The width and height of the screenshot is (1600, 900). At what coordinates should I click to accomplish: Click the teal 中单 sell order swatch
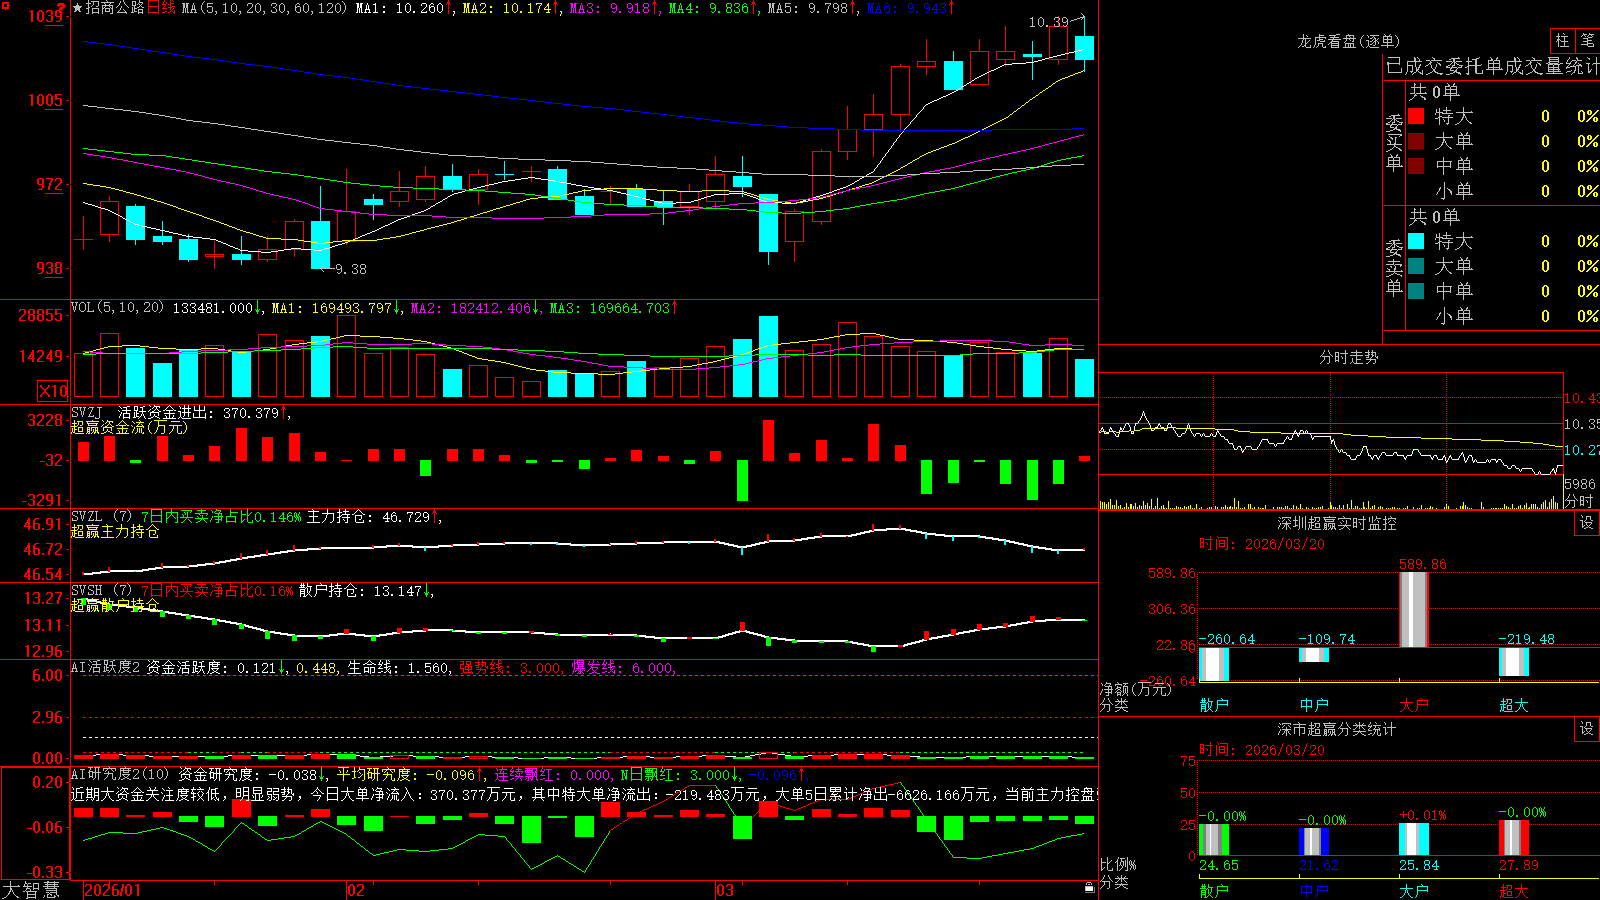click(x=1416, y=291)
